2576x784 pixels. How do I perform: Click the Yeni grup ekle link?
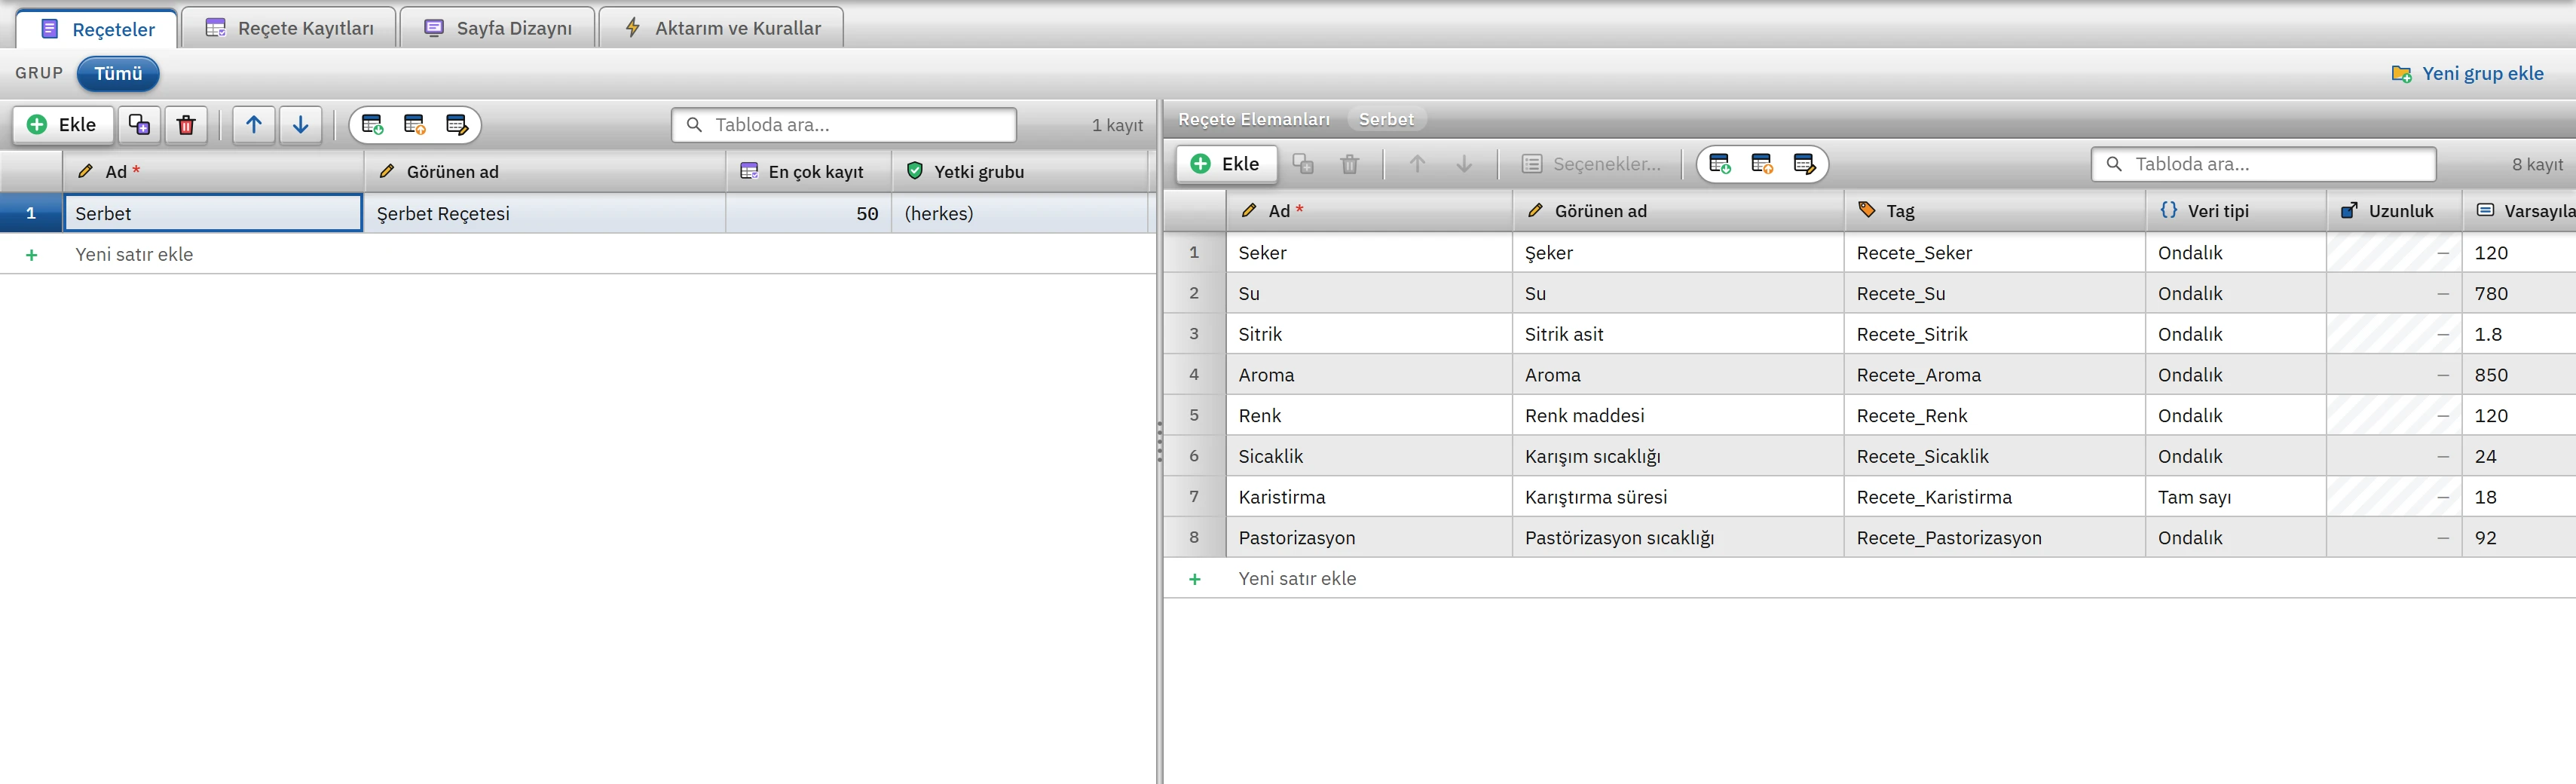(2467, 74)
